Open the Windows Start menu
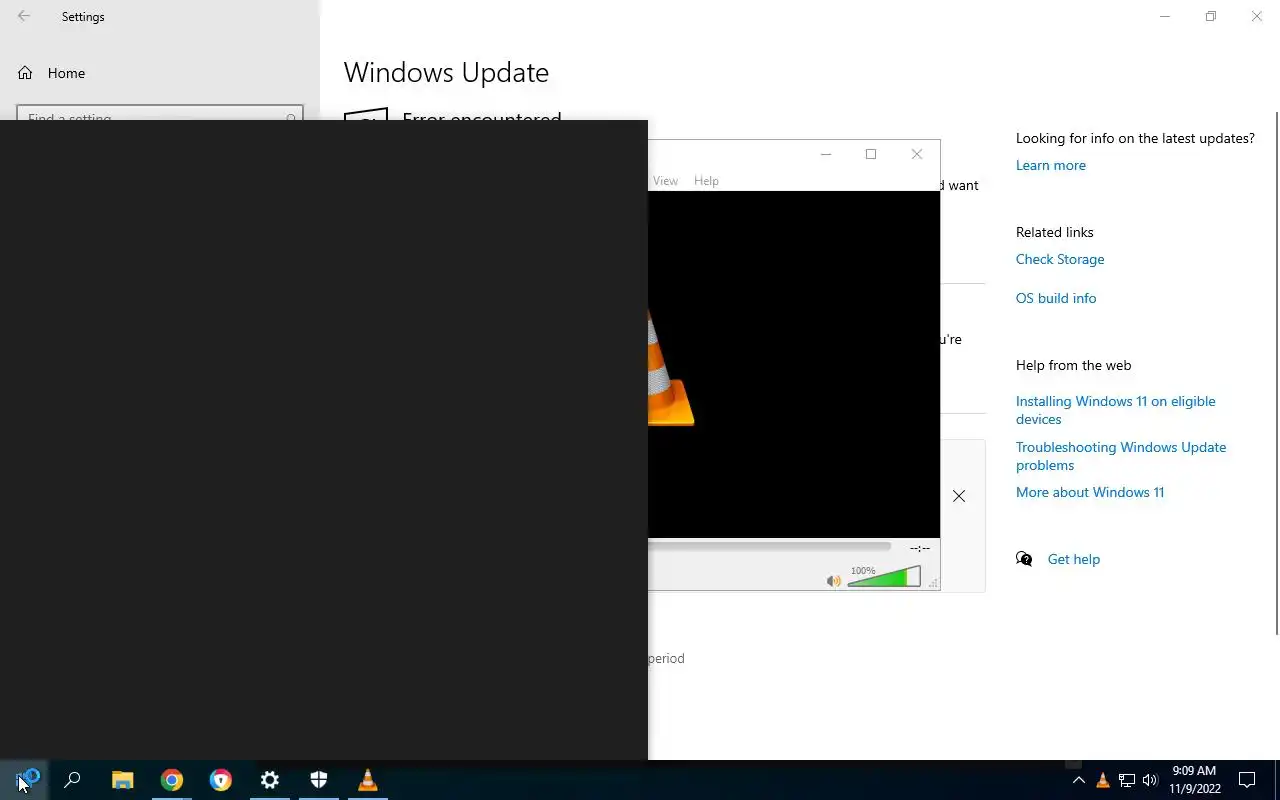 (x=24, y=780)
